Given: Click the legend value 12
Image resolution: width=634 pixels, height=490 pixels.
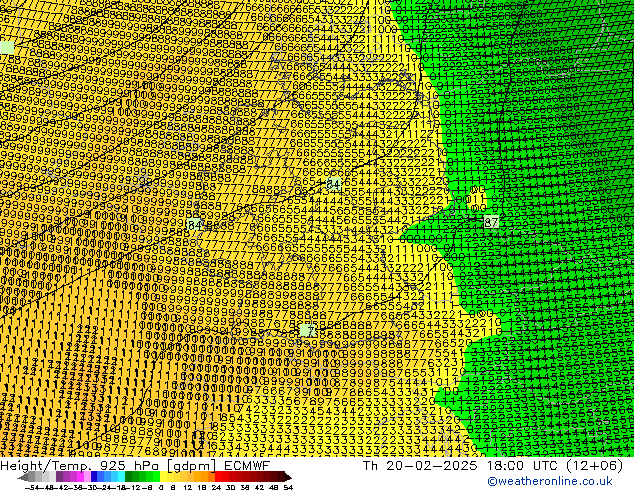Looking at the screenshot, I should pos(188,487).
